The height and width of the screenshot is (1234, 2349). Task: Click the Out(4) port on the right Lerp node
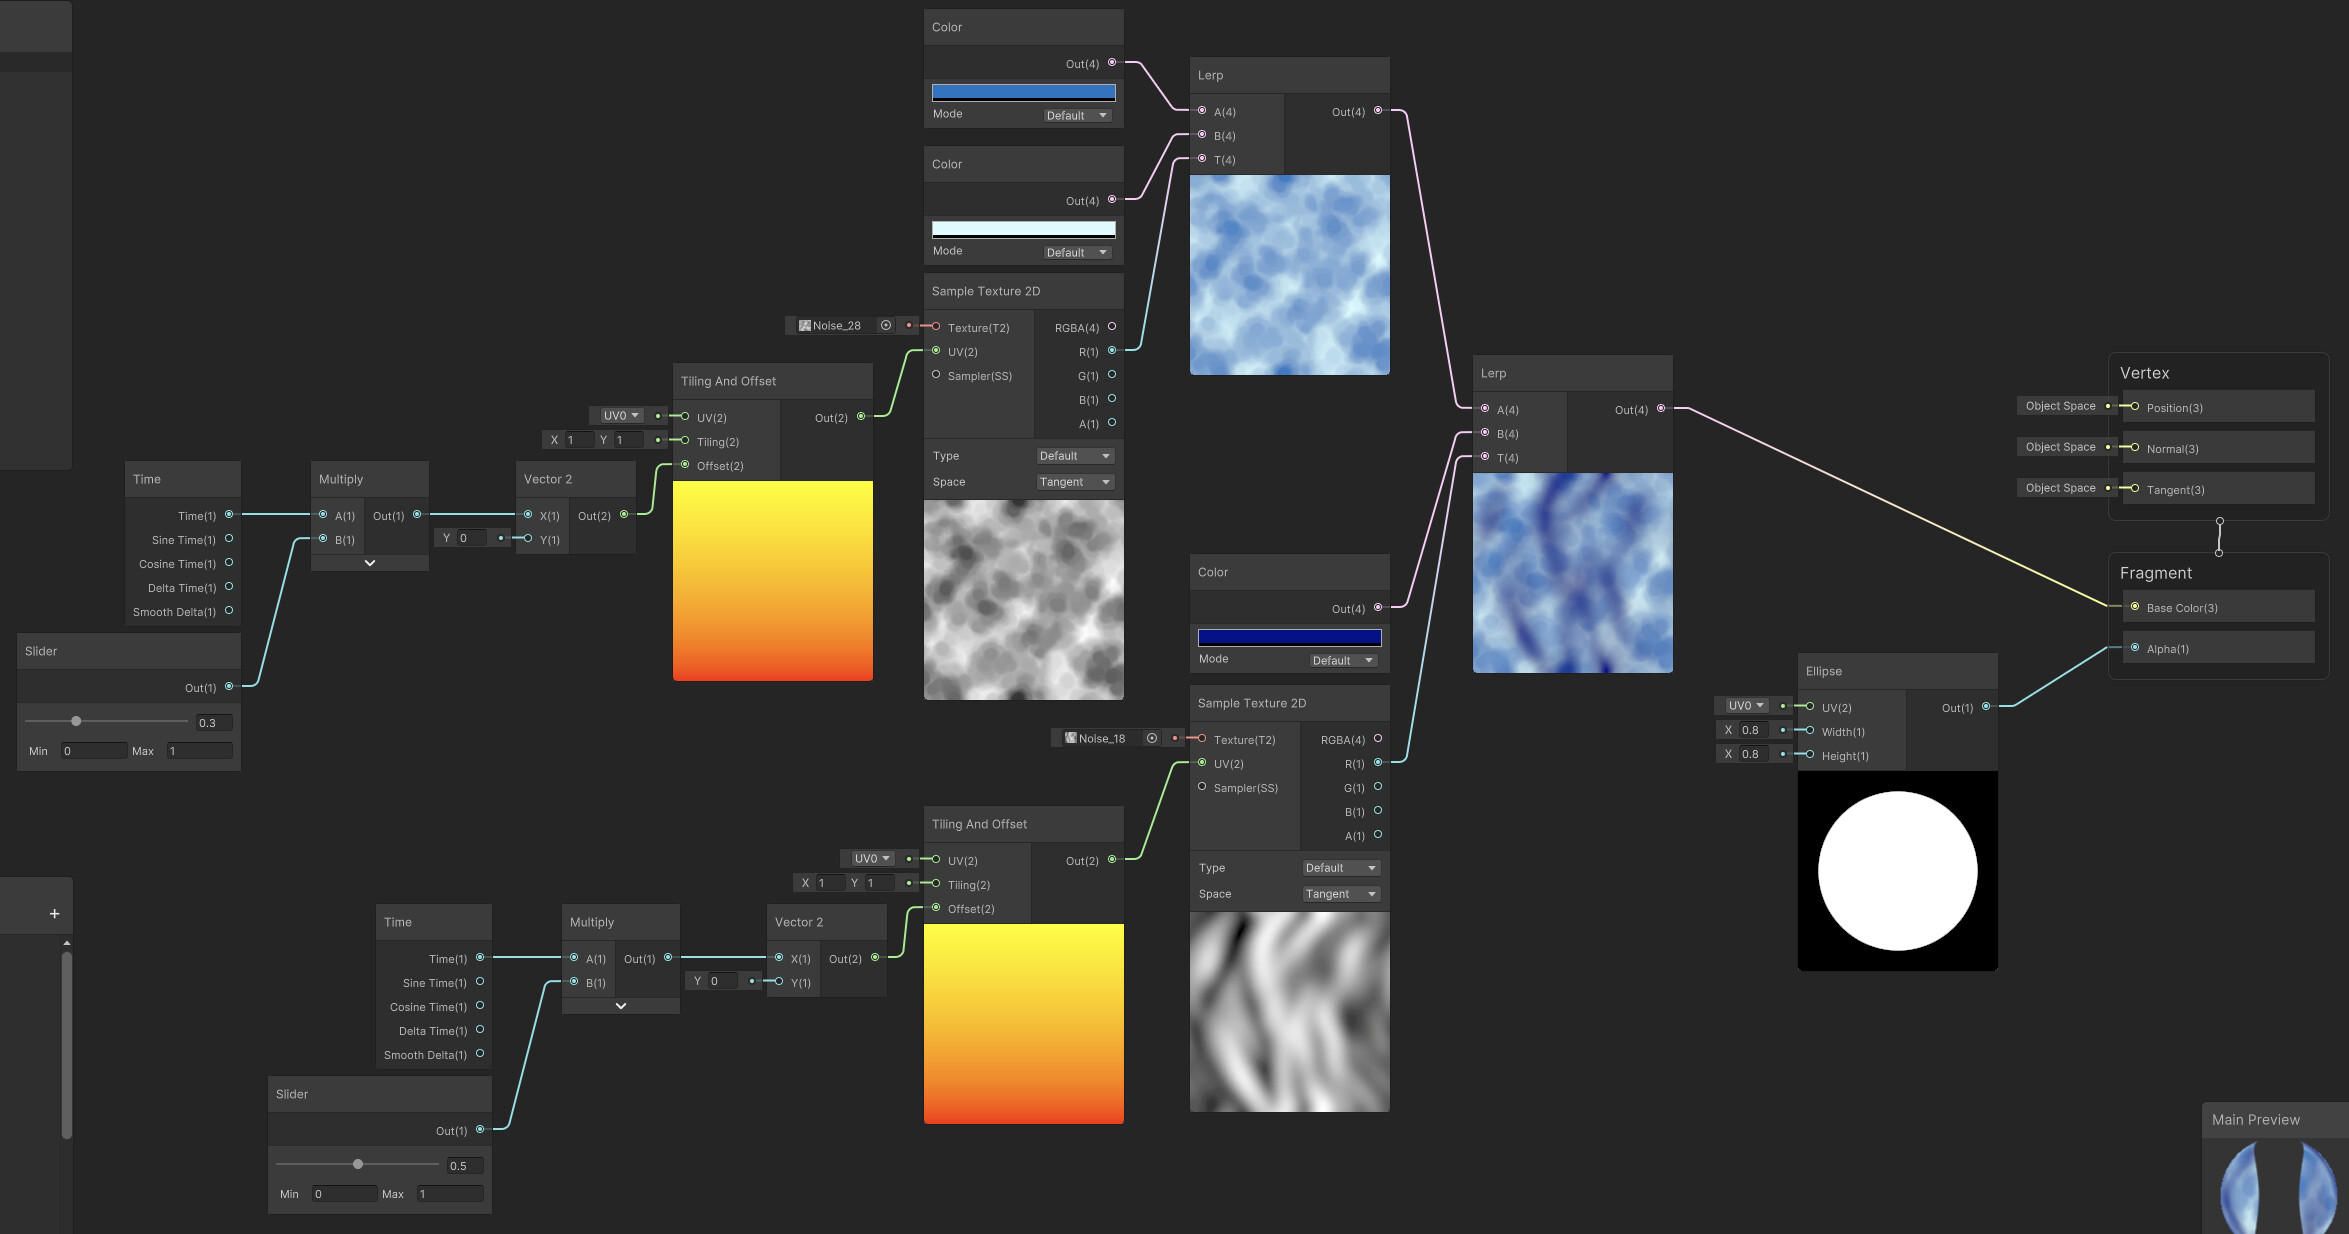1661,409
